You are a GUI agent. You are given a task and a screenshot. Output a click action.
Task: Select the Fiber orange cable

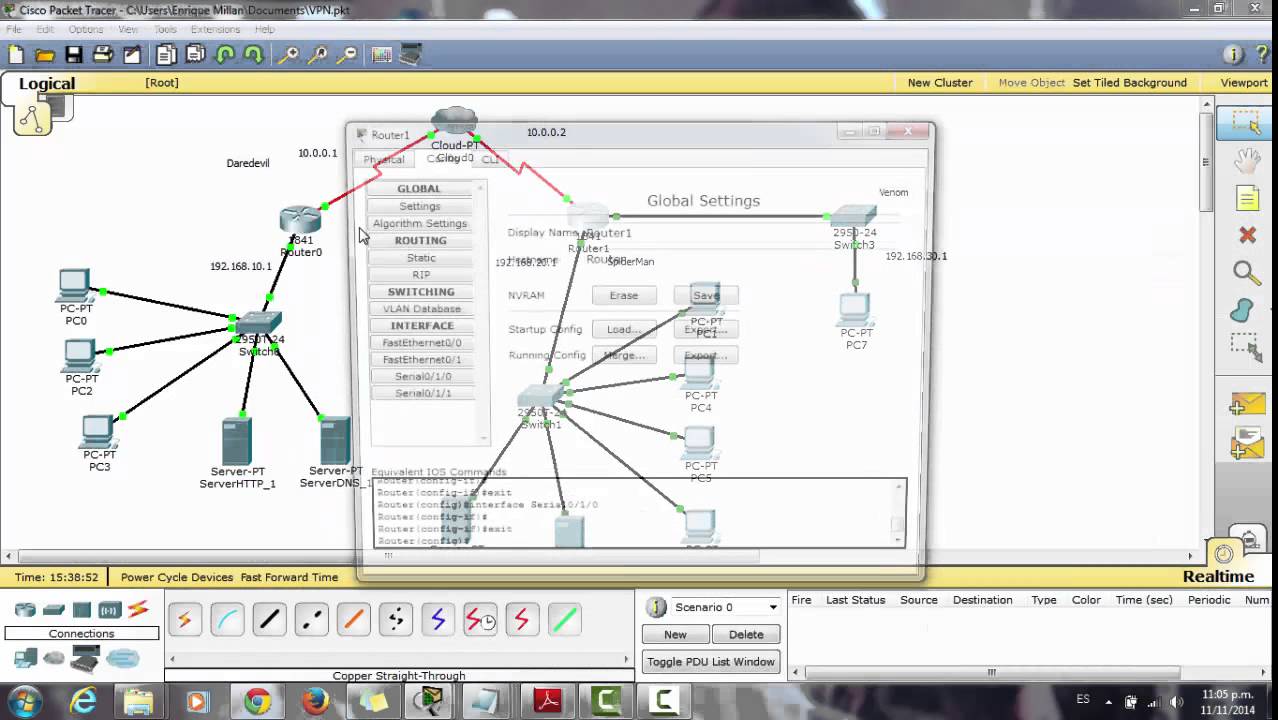[x=353, y=620]
